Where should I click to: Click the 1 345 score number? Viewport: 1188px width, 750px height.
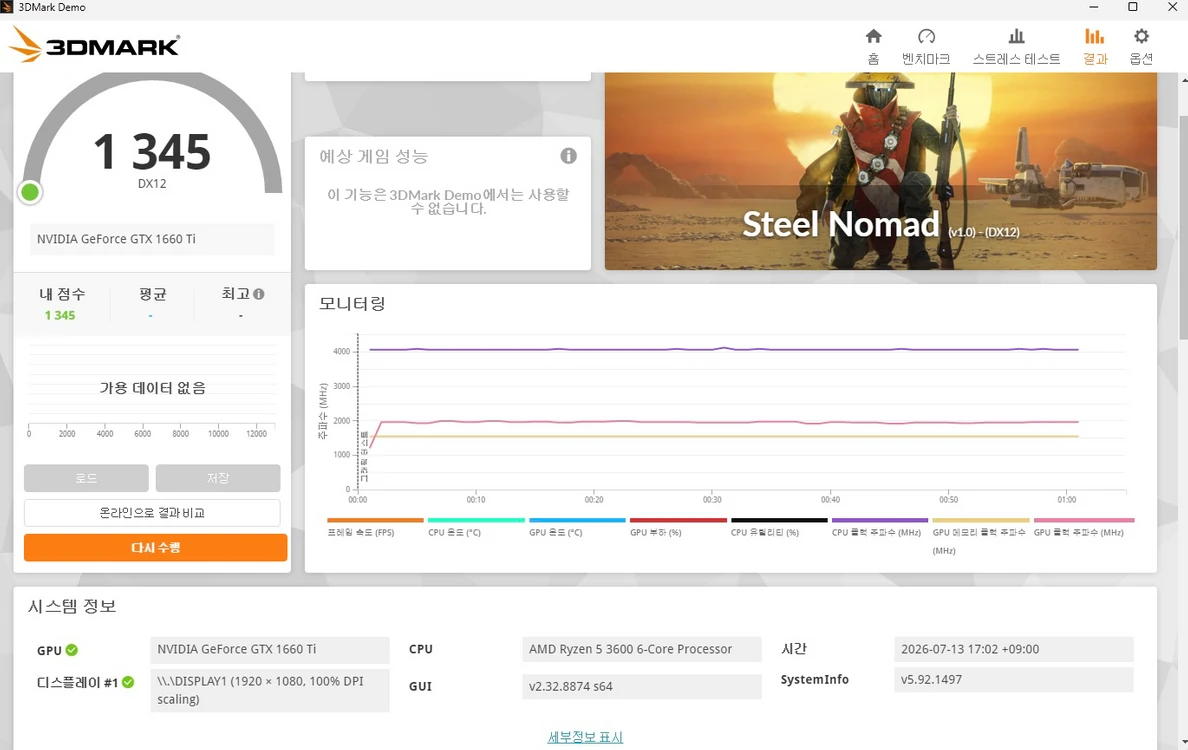(152, 152)
